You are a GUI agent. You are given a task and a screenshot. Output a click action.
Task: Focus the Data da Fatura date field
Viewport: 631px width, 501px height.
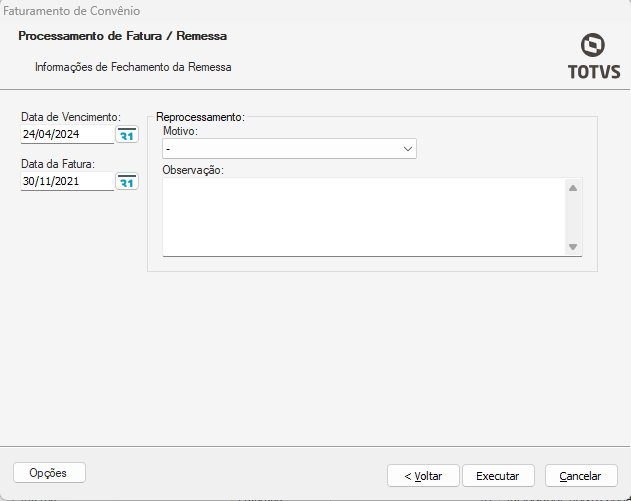pyautogui.click(x=66, y=182)
